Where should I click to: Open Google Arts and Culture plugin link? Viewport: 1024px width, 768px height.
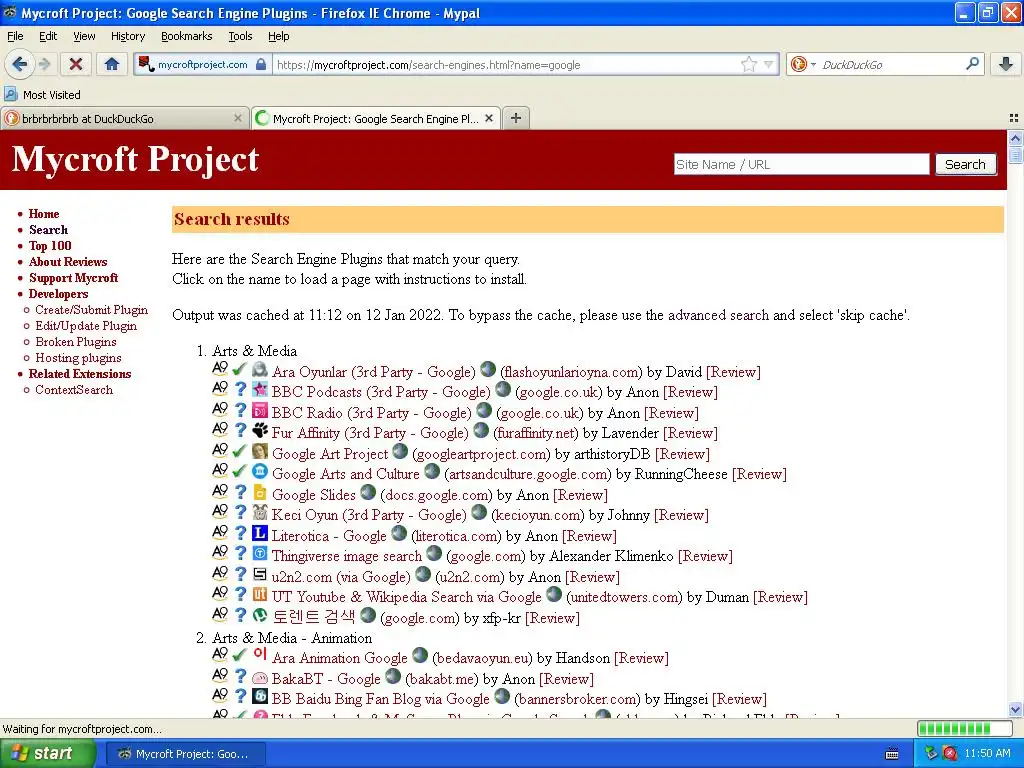[345, 474]
